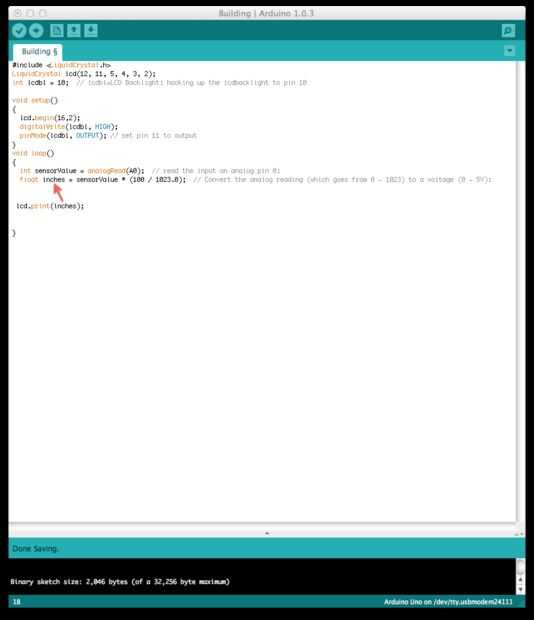Viewport: 534px width, 620px height.
Task: Click the Done Saving status message
Action: pyautogui.click(x=35, y=548)
